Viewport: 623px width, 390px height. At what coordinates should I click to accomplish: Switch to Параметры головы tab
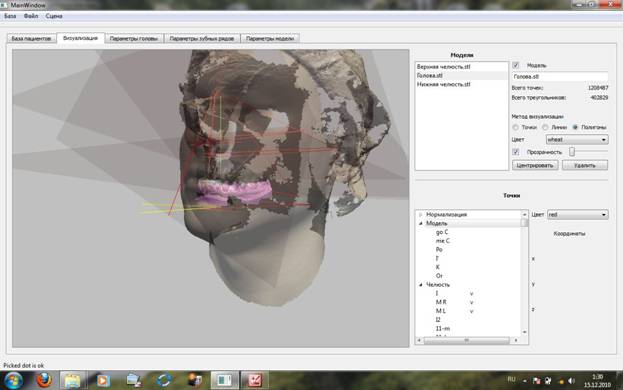[134, 39]
